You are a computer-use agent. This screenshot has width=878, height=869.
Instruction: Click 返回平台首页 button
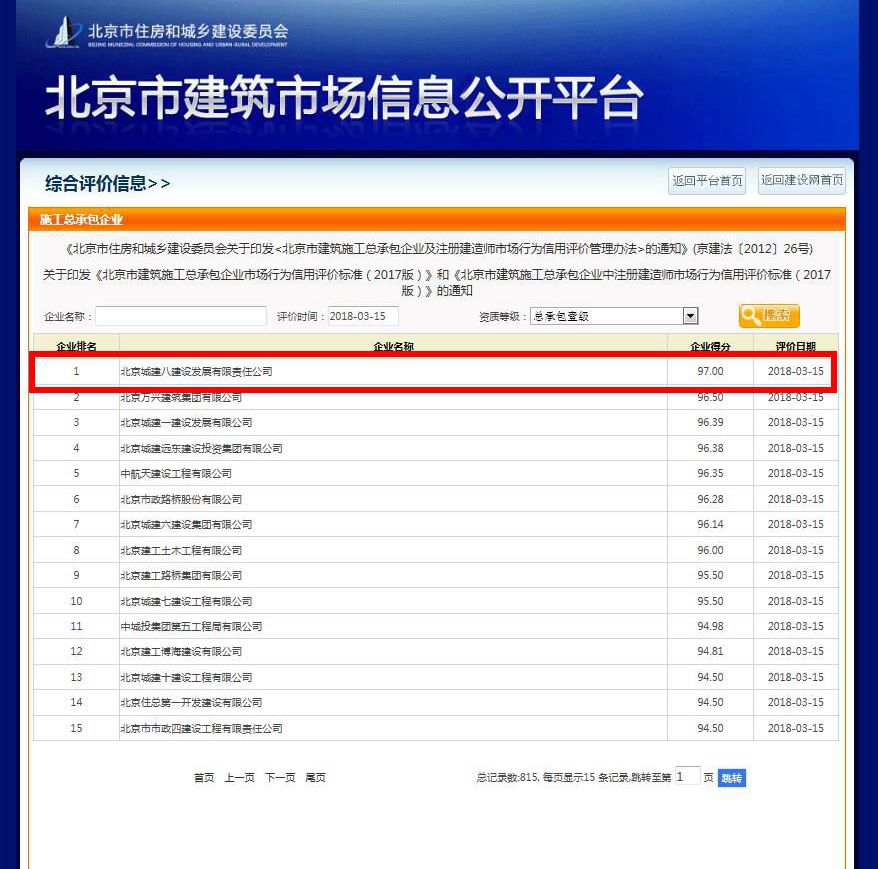pos(707,181)
